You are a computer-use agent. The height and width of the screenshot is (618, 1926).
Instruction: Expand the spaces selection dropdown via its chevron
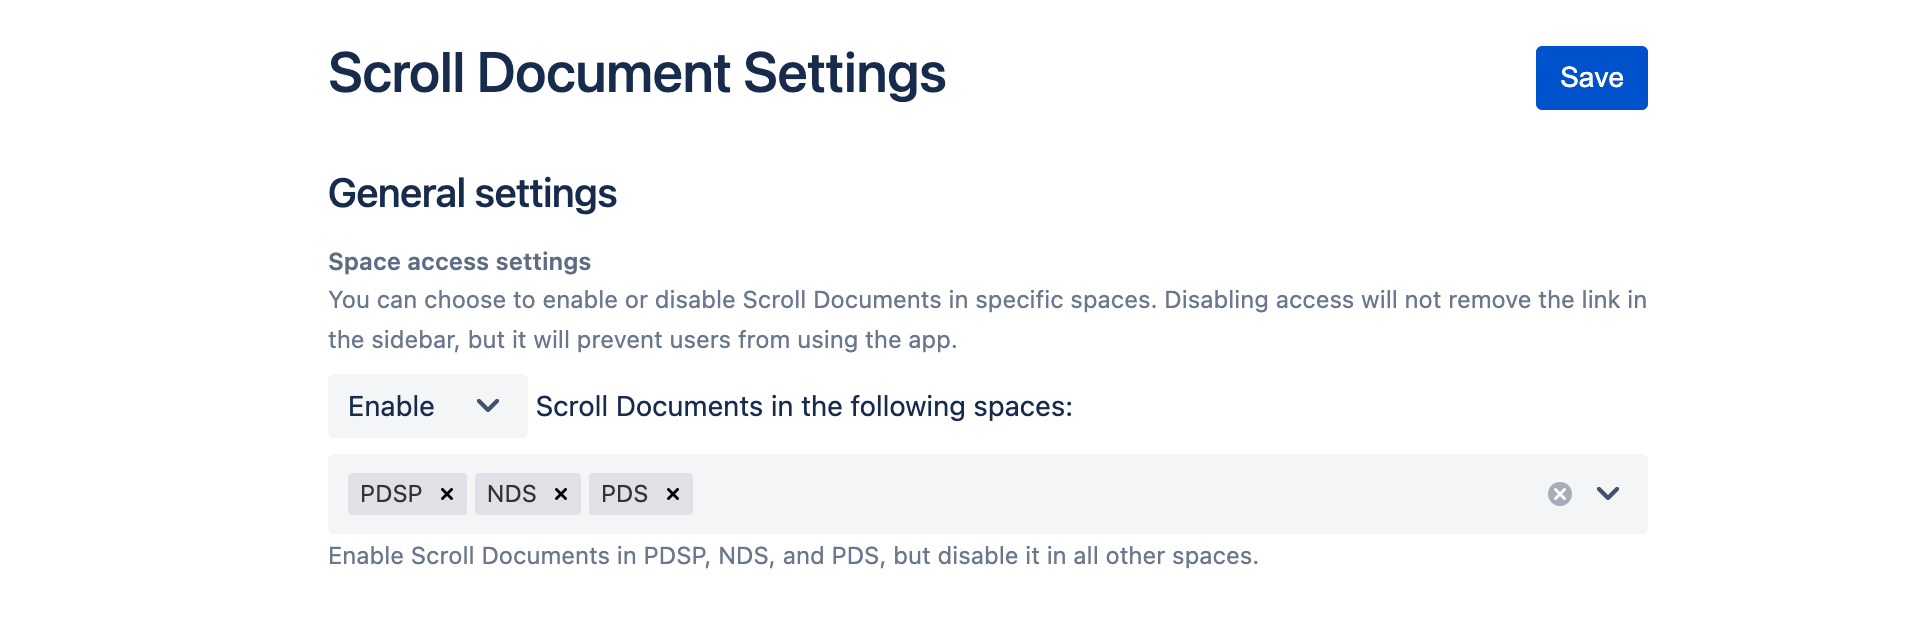coord(1607,493)
